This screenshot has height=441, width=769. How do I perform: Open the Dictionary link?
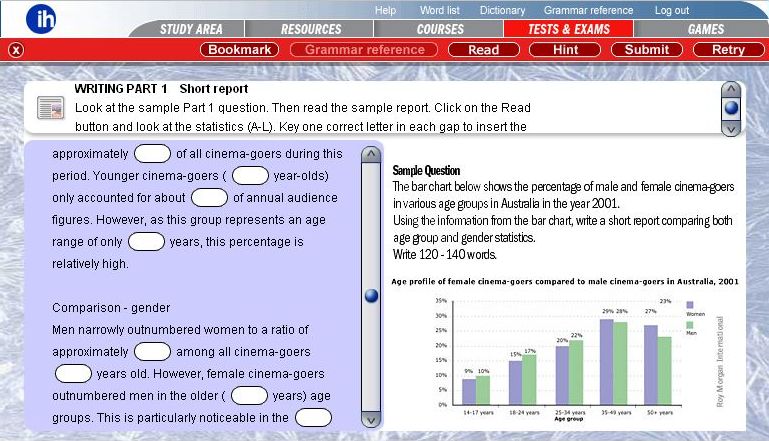[502, 10]
